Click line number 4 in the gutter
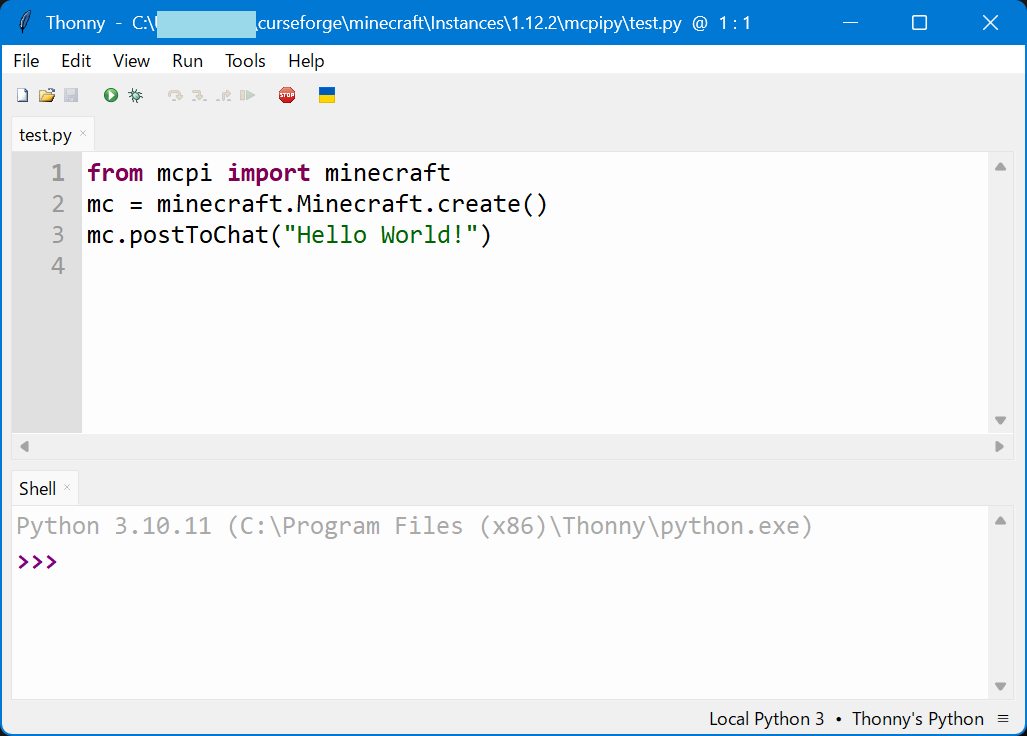This screenshot has height=736, width=1027. (58, 266)
